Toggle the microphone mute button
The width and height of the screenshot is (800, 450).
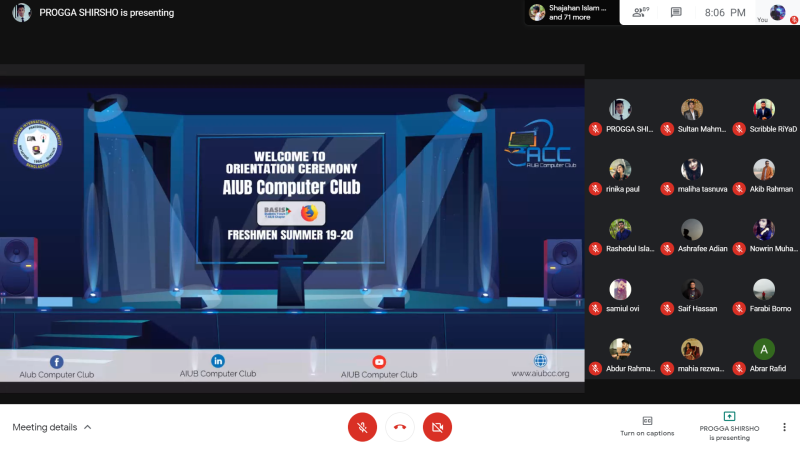(x=362, y=427)
